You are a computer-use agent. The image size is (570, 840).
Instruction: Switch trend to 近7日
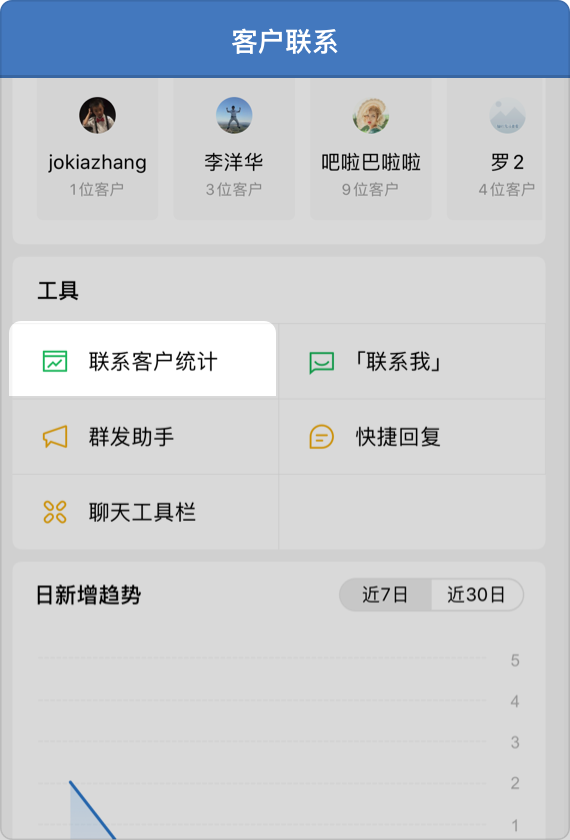[x=385, y=595]
